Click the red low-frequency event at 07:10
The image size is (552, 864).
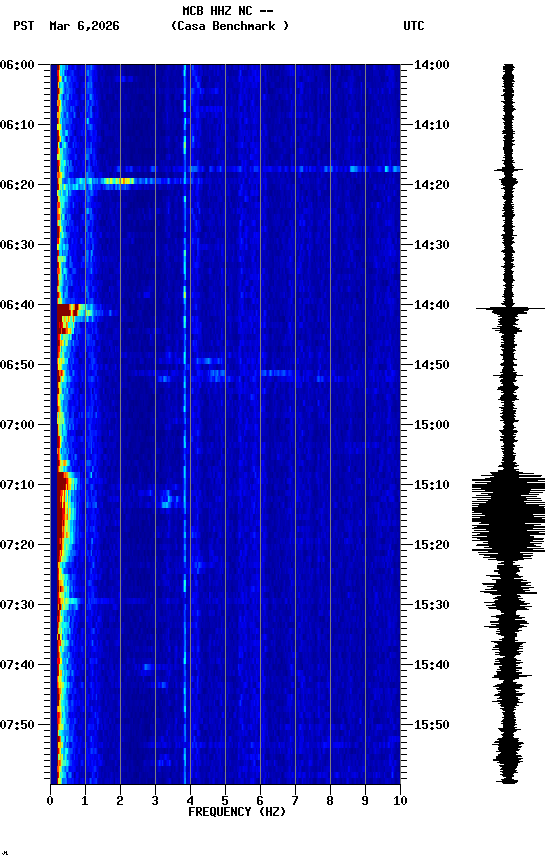click(x=64, y=480)
